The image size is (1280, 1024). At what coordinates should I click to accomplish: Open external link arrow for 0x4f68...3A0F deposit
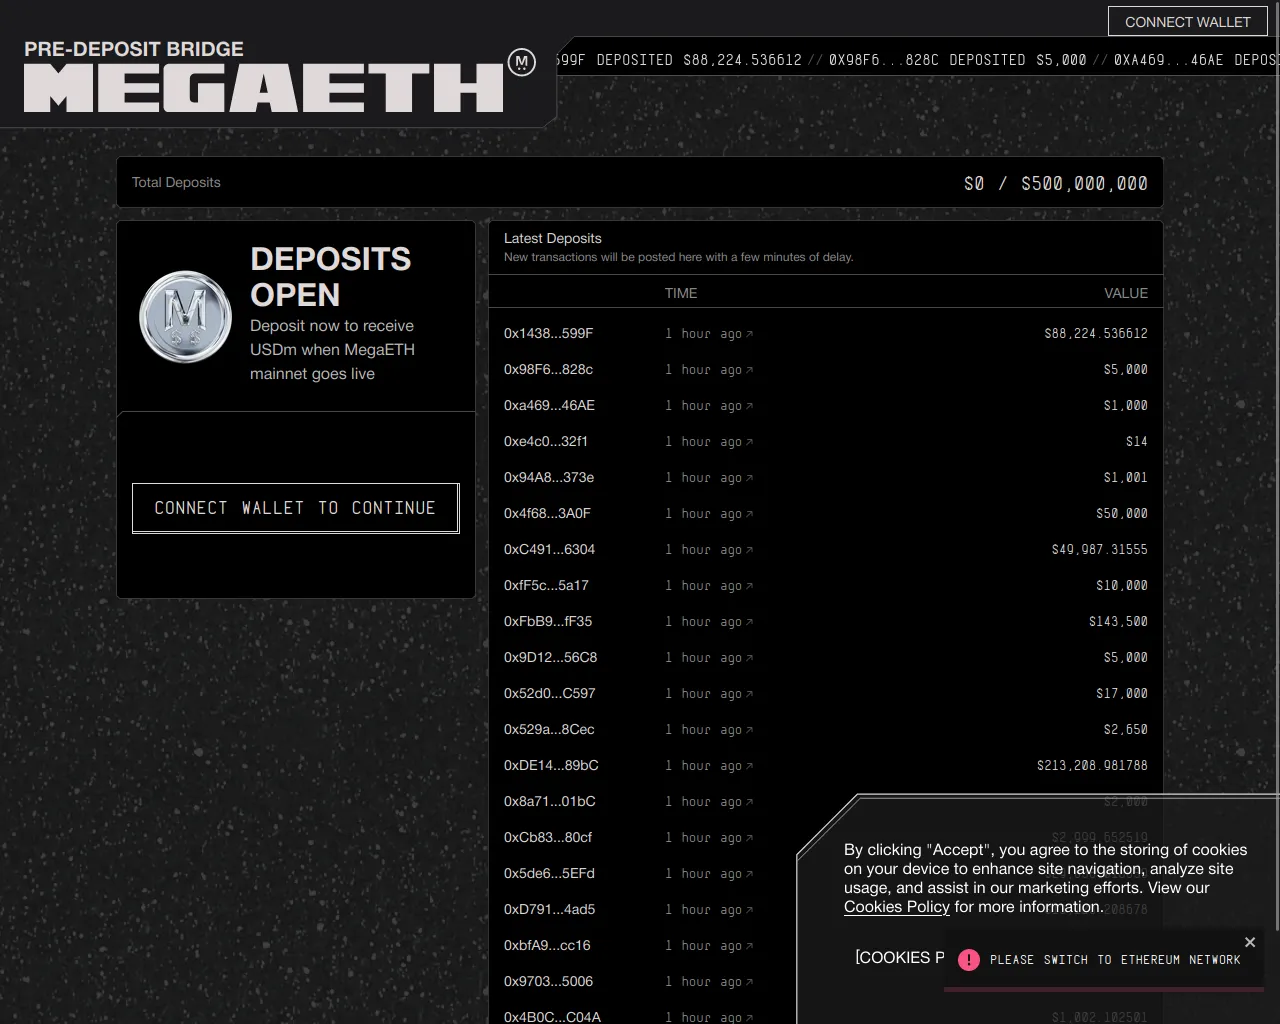(749, 514)
